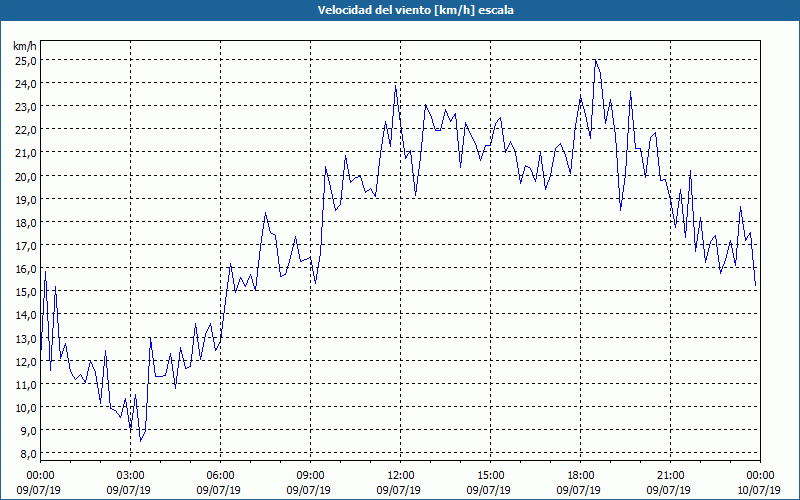Click the 12,0 axis value

[25, 361]
